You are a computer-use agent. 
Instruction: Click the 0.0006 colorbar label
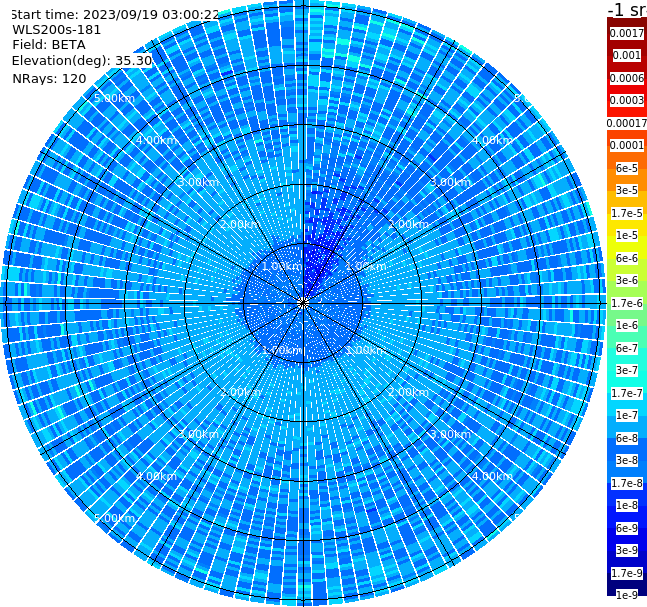[627, 78]
